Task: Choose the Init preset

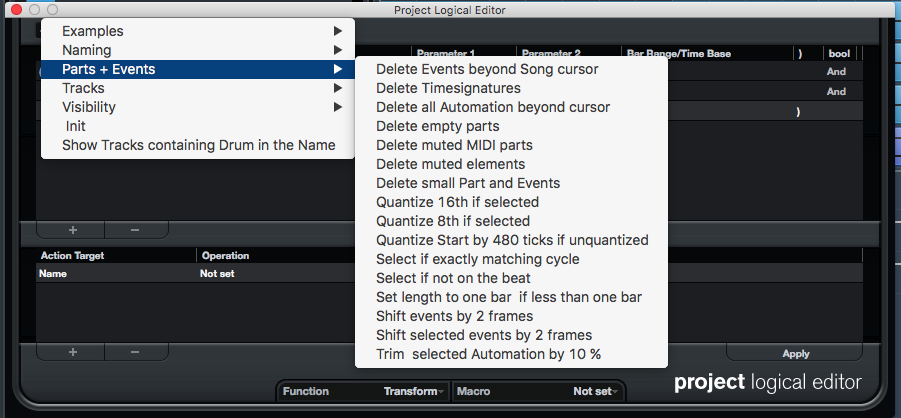Action: 76,126
